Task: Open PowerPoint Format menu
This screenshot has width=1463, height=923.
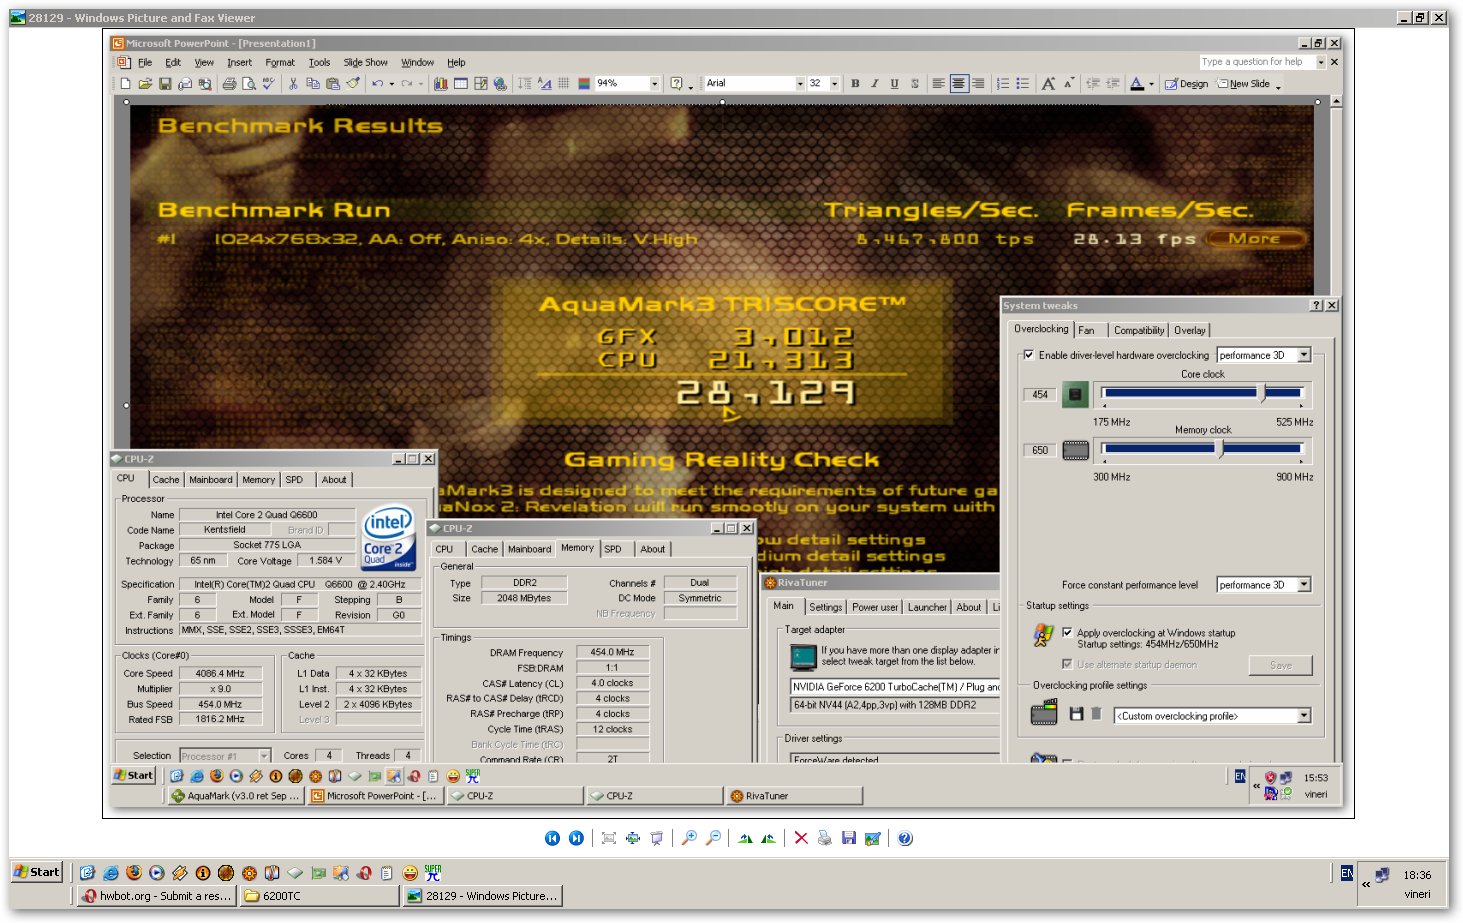Action: tap(280, 62)
